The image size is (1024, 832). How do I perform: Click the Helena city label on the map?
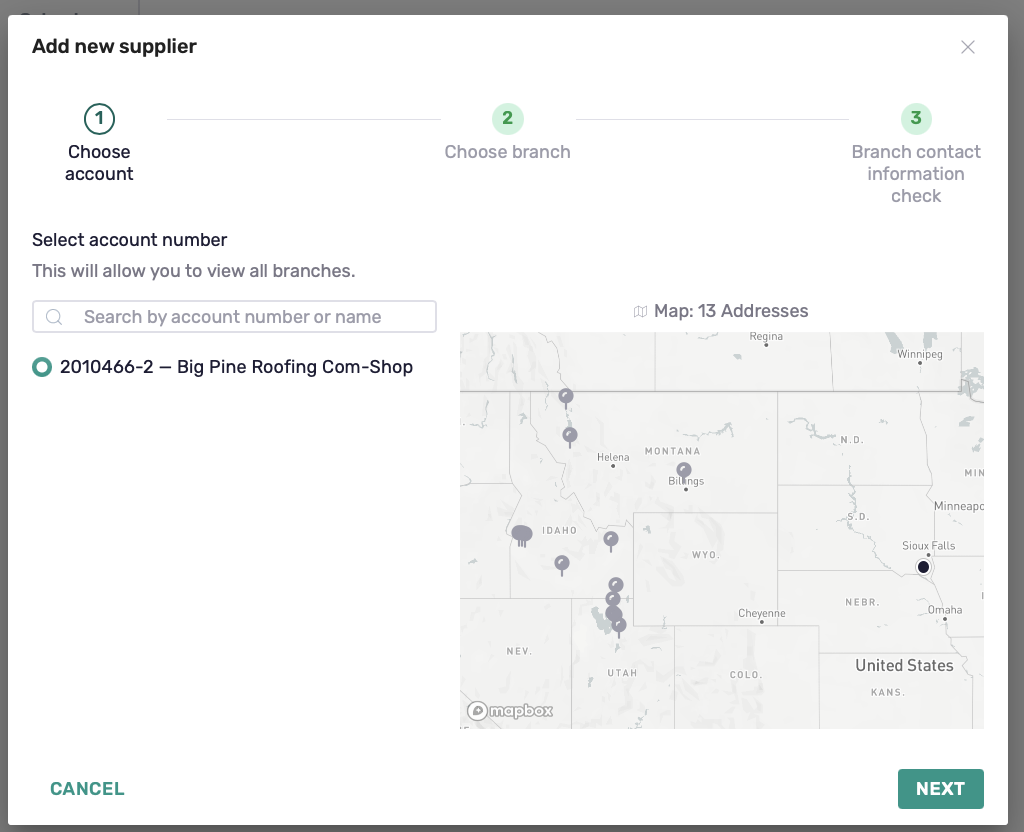[x=613, y=457]
